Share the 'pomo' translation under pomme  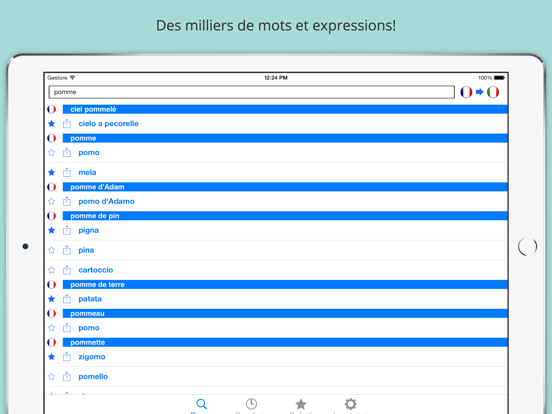(67, 152)
